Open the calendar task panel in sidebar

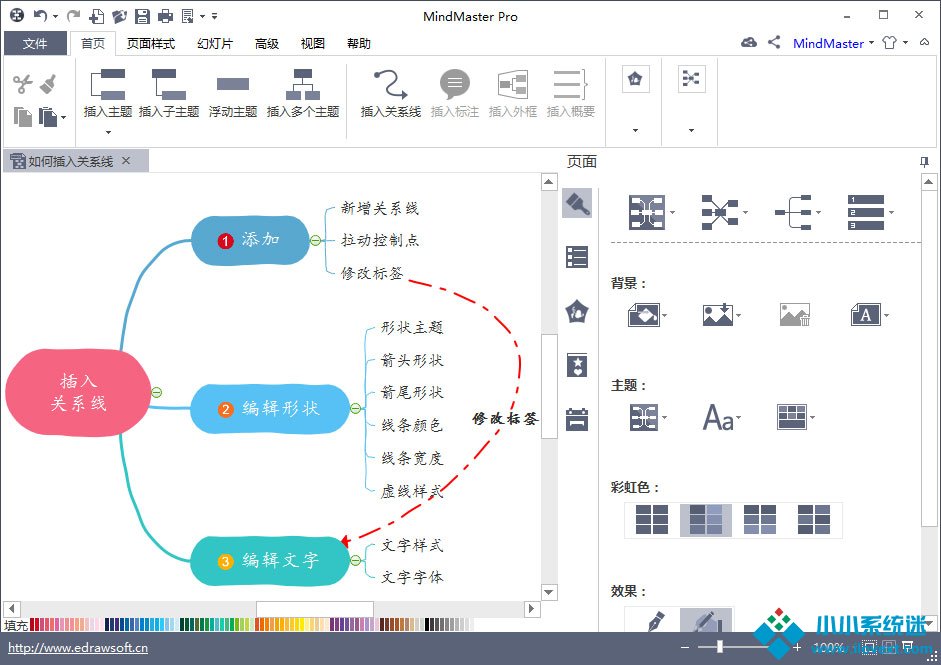point(577,419)
